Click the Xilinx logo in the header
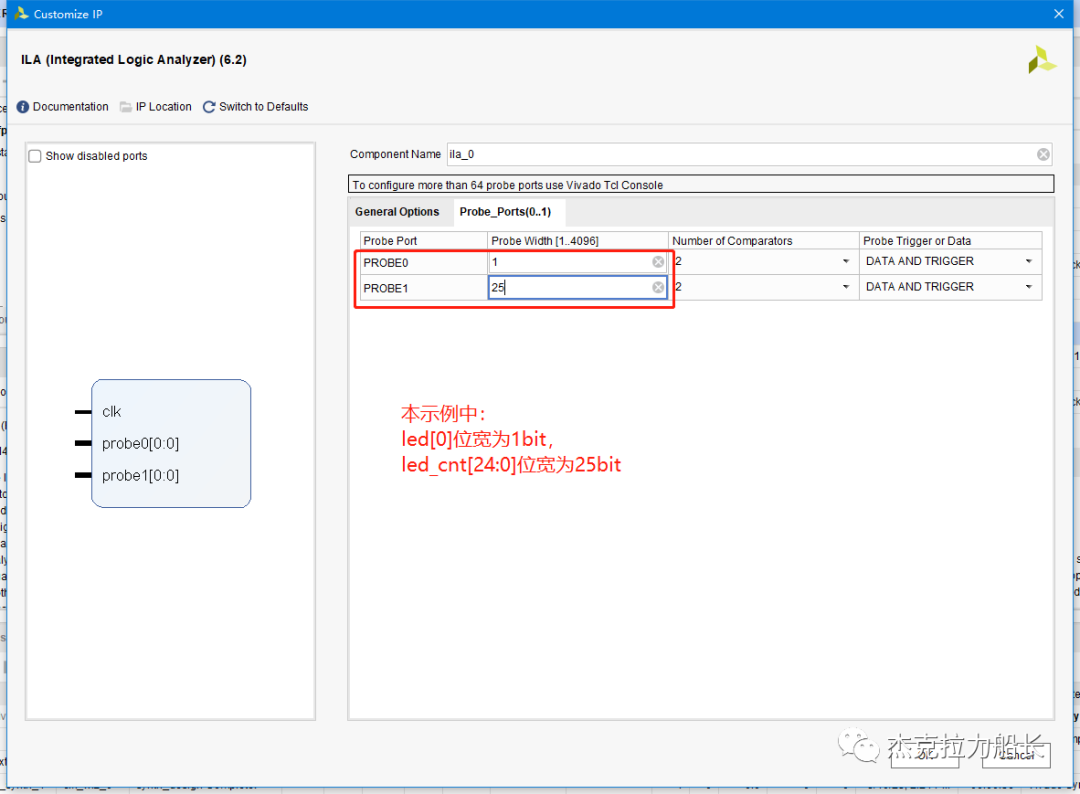This screenshot has width=1080, height=794. pos(1041,60)
